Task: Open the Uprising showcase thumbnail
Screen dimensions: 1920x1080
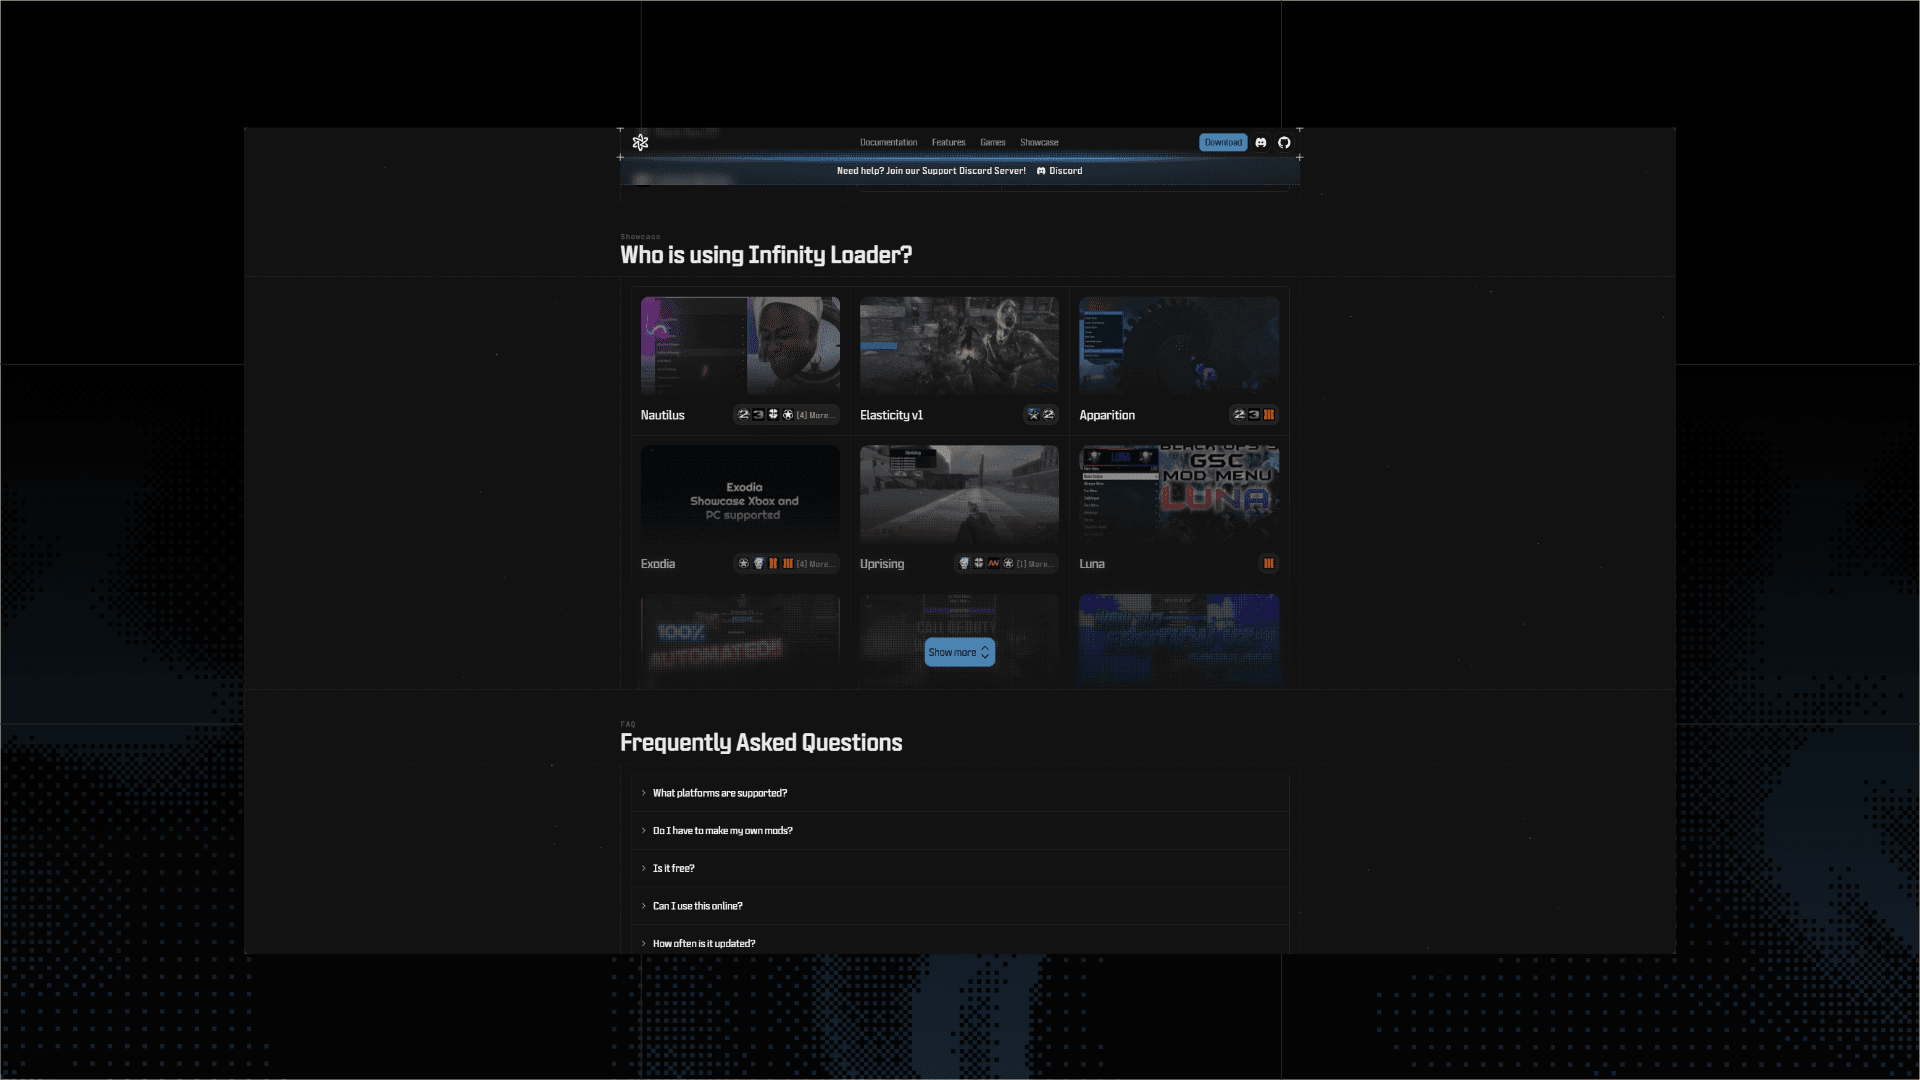Action: click(x=959, y=495)
